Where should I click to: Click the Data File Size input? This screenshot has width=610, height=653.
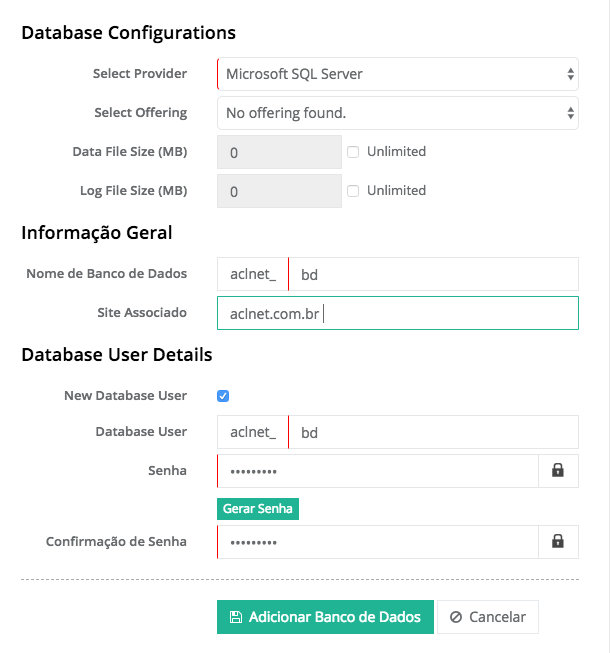coord(279,153)
